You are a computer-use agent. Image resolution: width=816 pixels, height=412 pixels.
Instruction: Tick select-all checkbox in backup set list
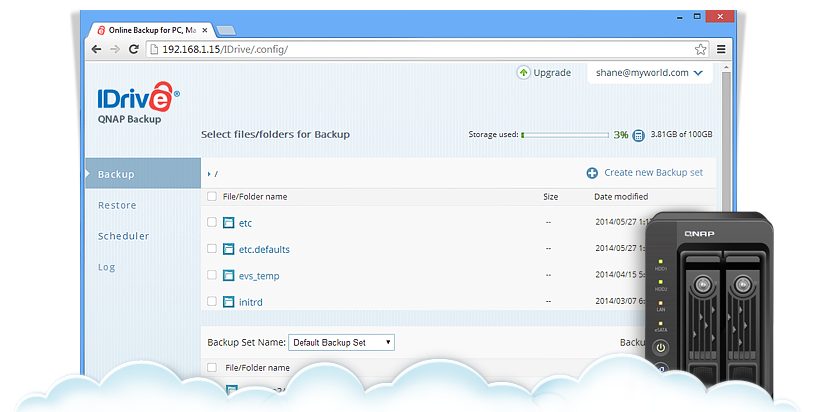click(212, 367)
